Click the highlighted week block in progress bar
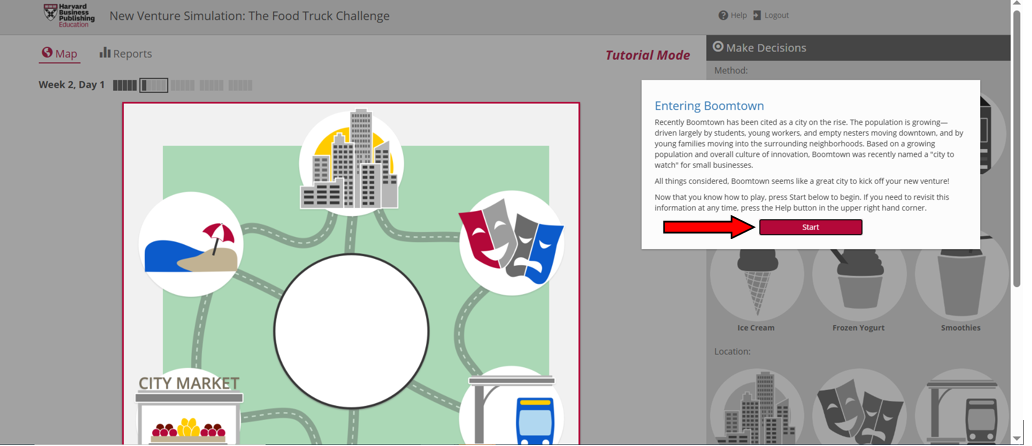Viewport: 1032px width, 446px height. click(153, 86)
